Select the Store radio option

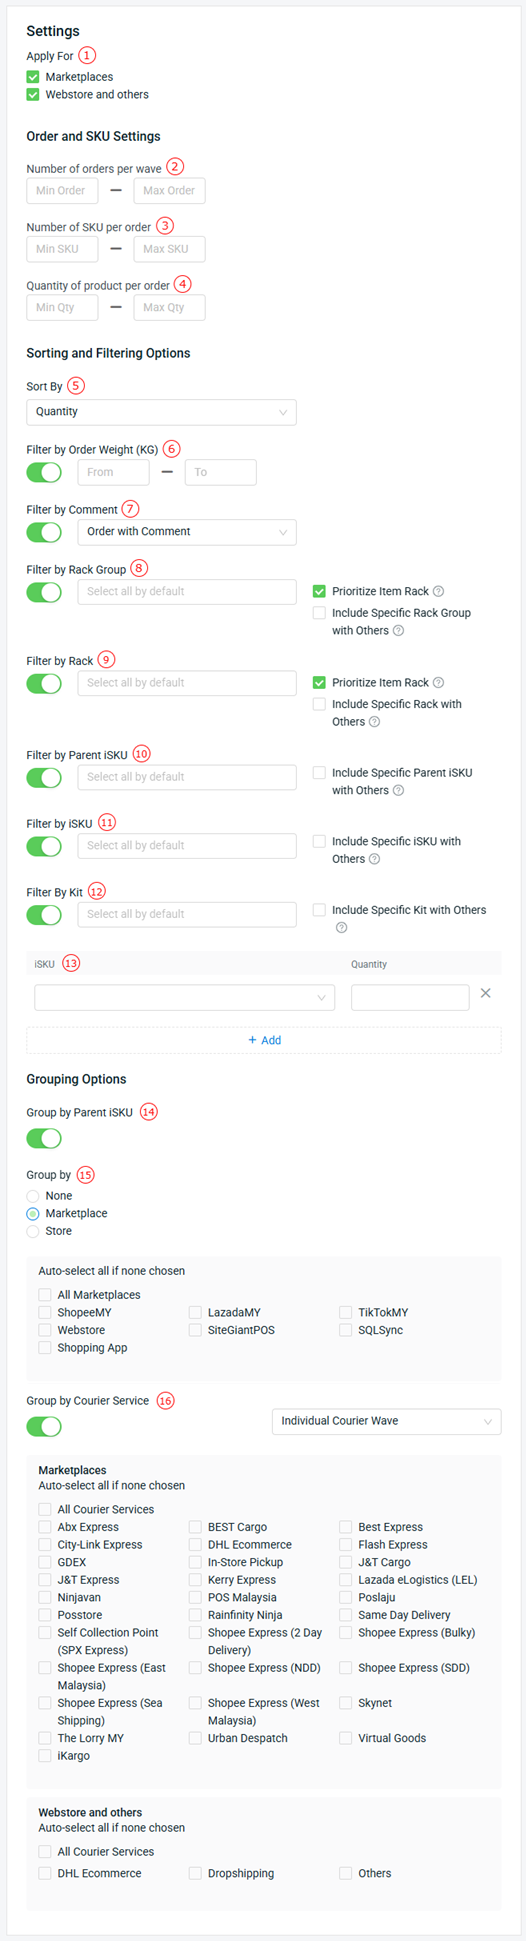pos(33,1232)
